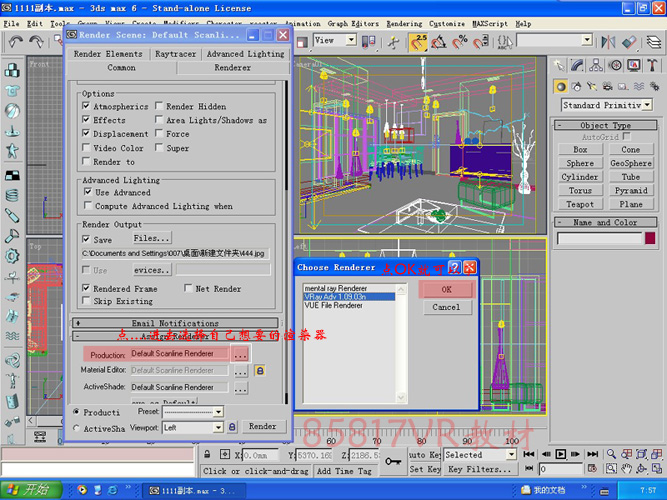Click the selection lock padlock icon
667x500 pixels.
coord(207,454)
